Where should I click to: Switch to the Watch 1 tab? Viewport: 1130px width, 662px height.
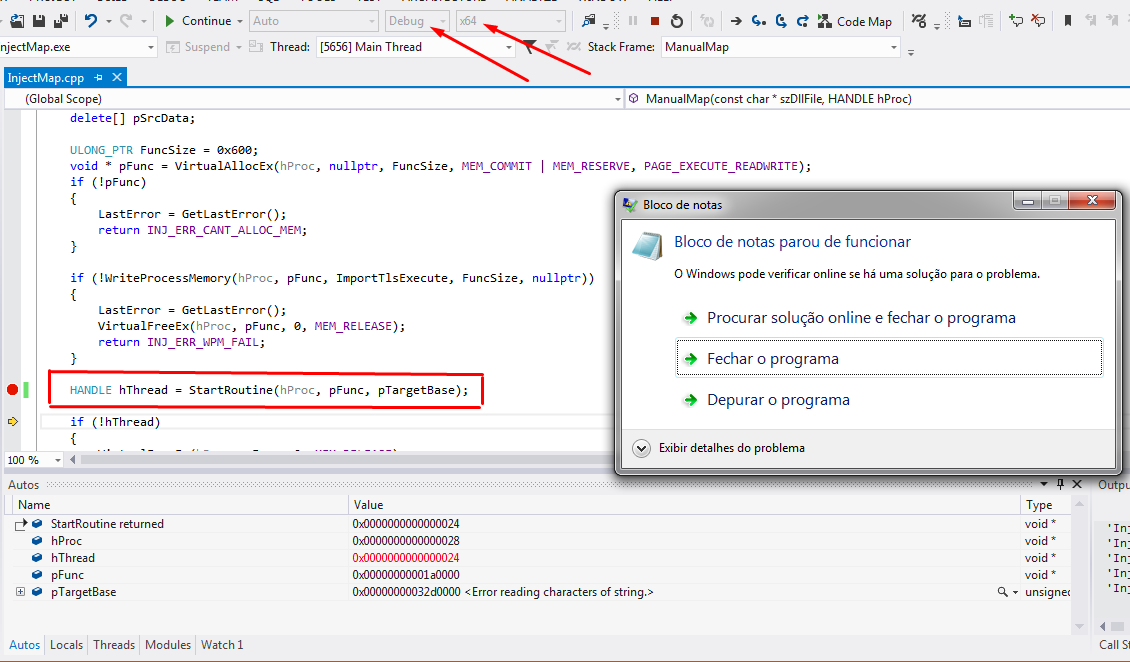(x=222, y=645)
